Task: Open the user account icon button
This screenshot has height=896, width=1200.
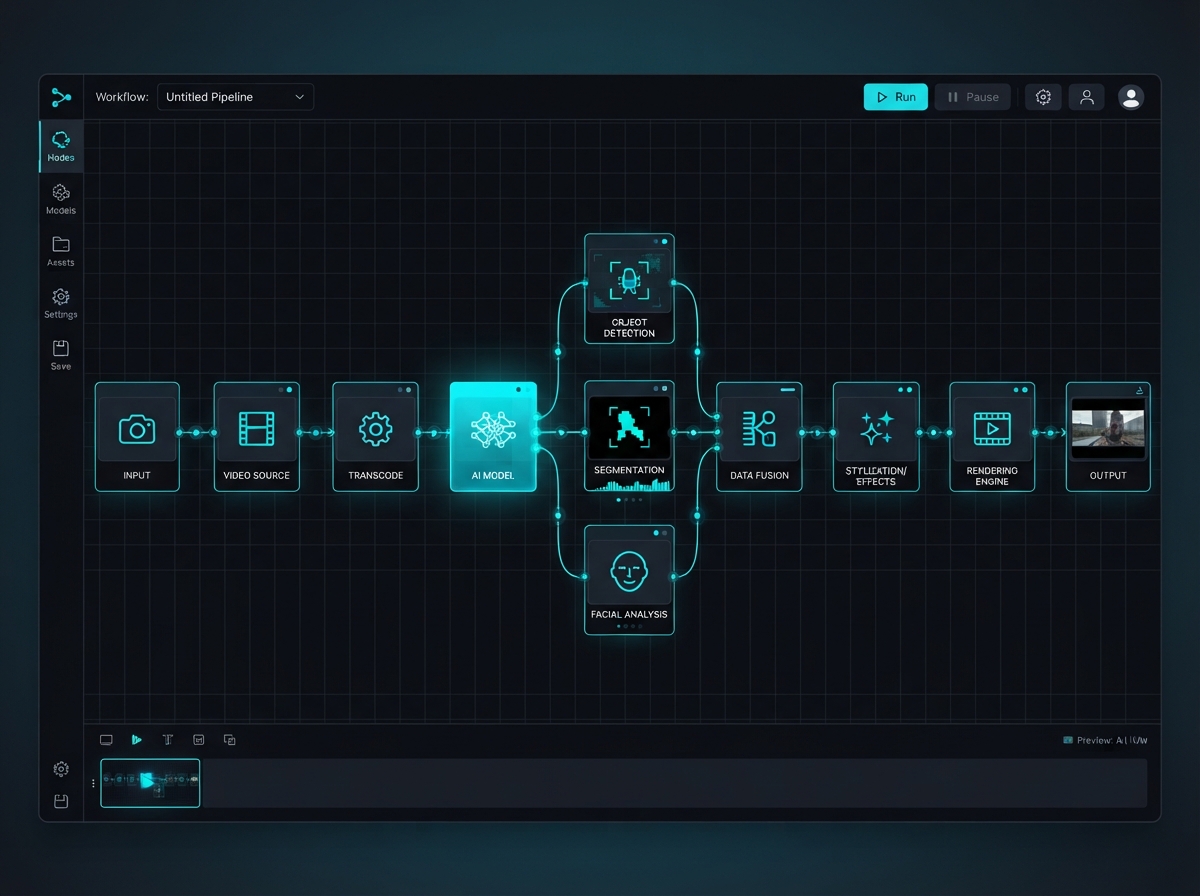Action: point(1086,97)
